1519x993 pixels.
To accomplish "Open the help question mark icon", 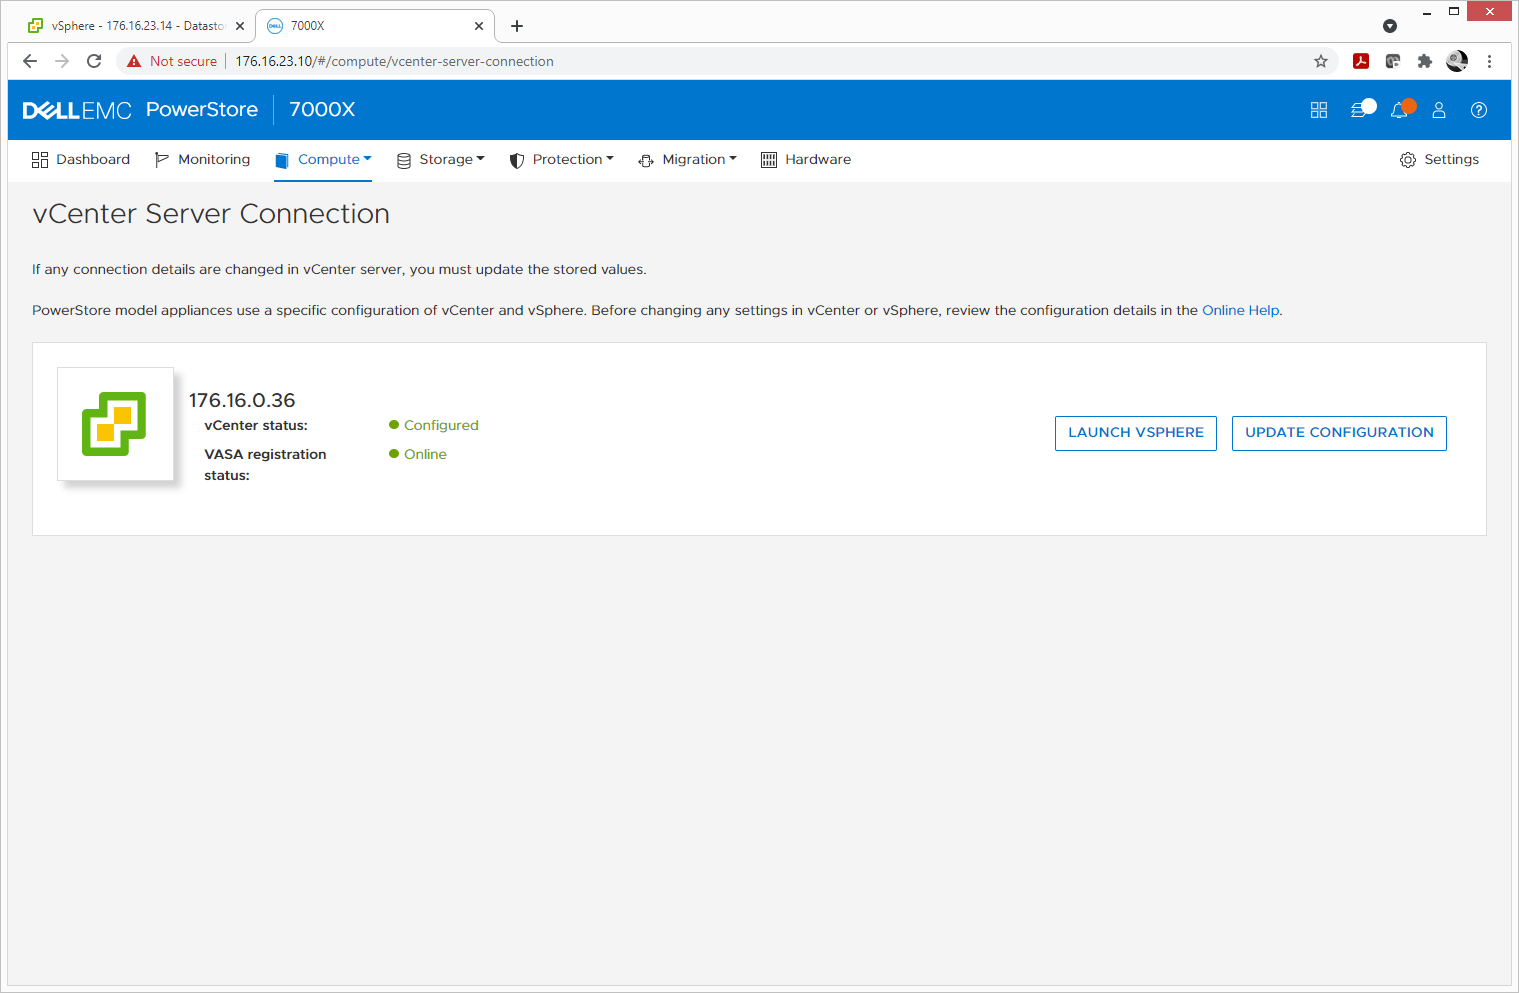I will [1479, 110].
